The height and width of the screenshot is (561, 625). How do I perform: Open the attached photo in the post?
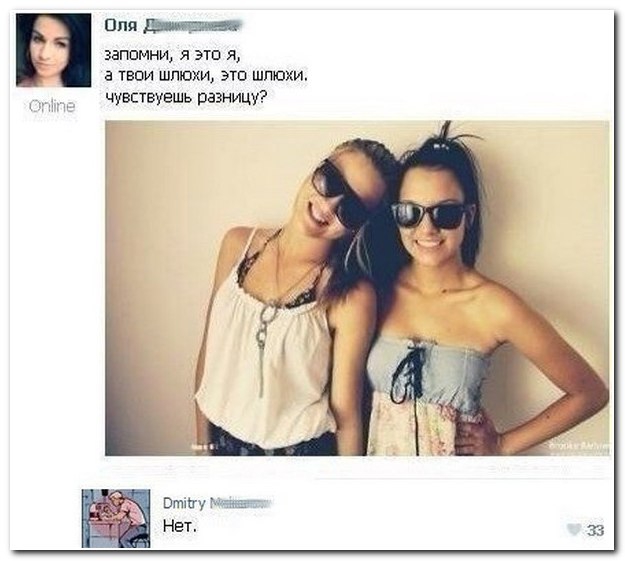click(x=357, y=288)
